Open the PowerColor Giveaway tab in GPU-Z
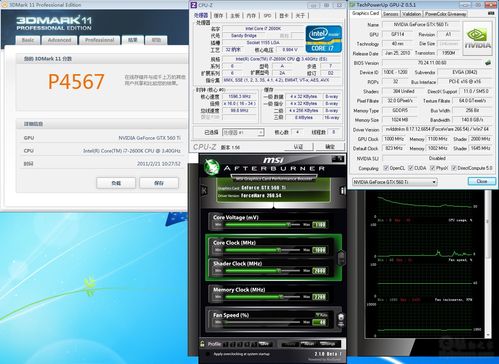The image size is (499, 364). [x=445, y=14]
